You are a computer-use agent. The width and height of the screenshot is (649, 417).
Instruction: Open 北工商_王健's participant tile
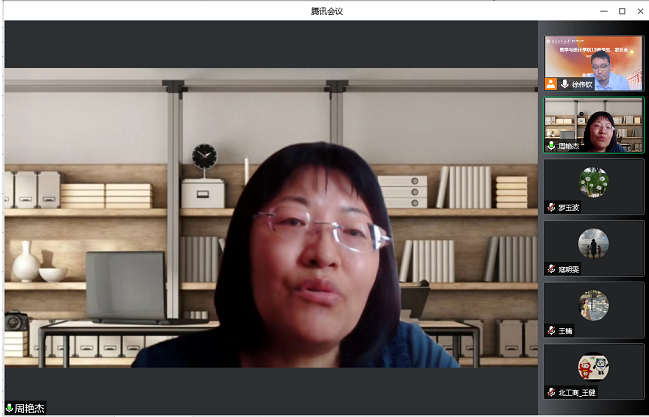click(594, 372)
